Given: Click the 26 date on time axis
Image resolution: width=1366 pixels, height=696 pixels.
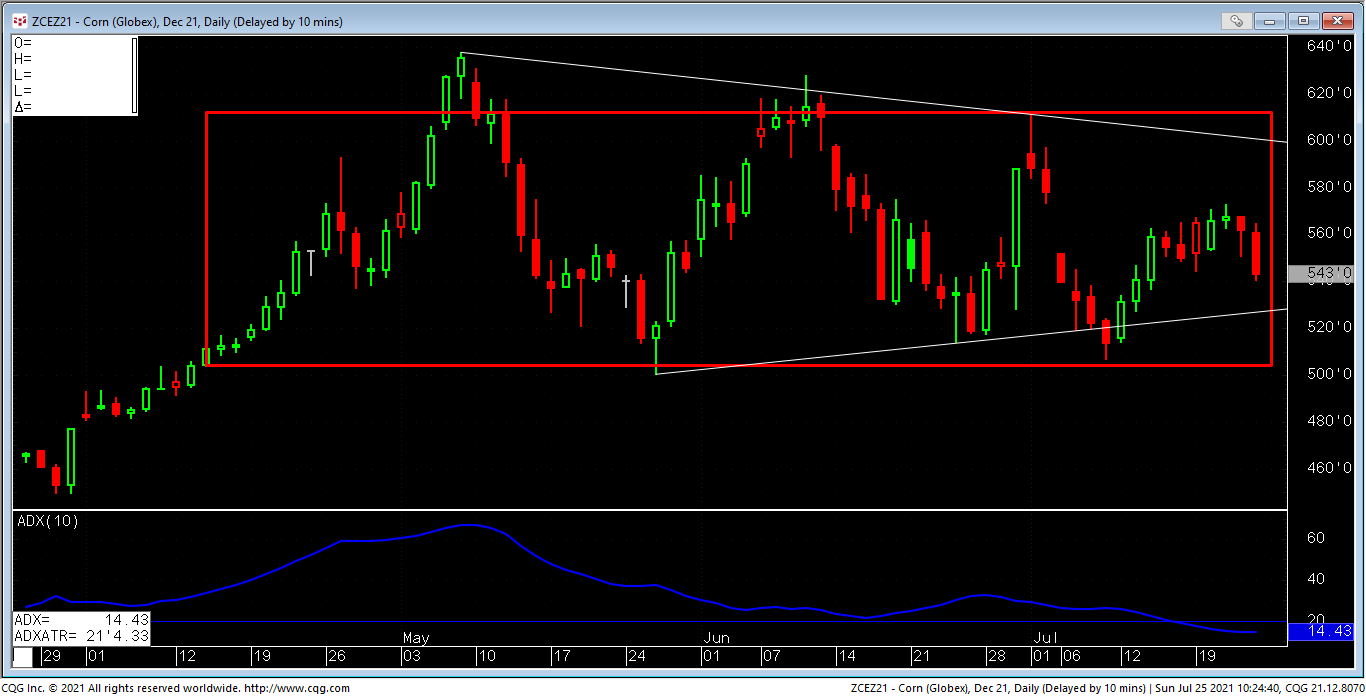Looking at the screenshot, I should (336, 657).
